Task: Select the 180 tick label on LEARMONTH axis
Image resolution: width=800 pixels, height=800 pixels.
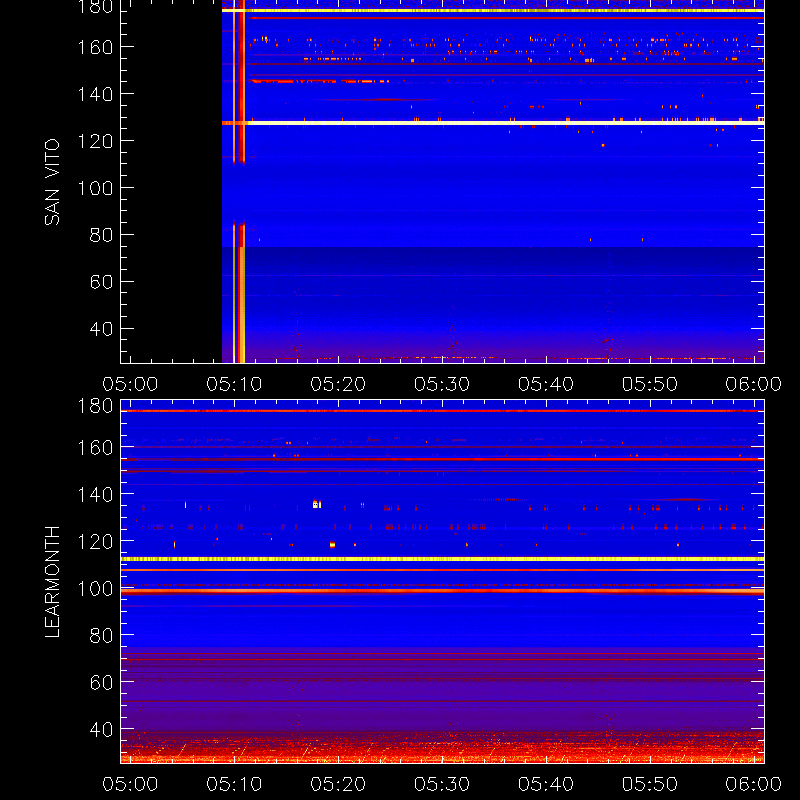Action: [95, 406]
